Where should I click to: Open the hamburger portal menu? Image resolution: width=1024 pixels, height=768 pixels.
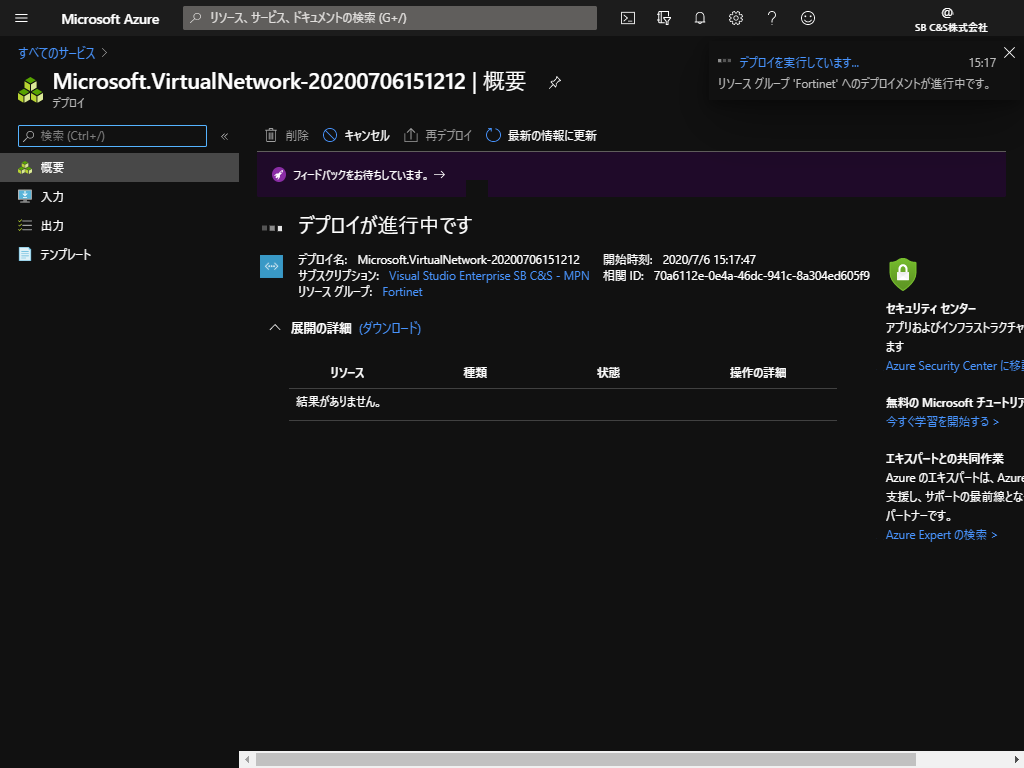point(21,18)
